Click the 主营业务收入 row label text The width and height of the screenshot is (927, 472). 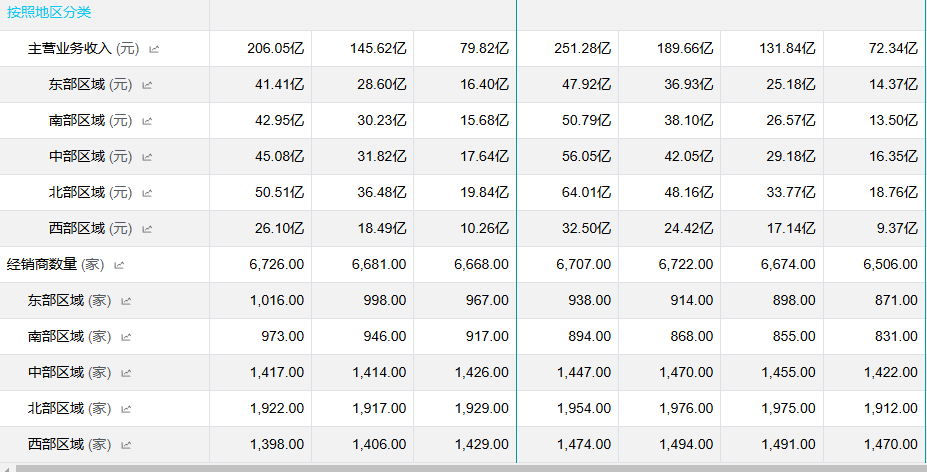70,49
